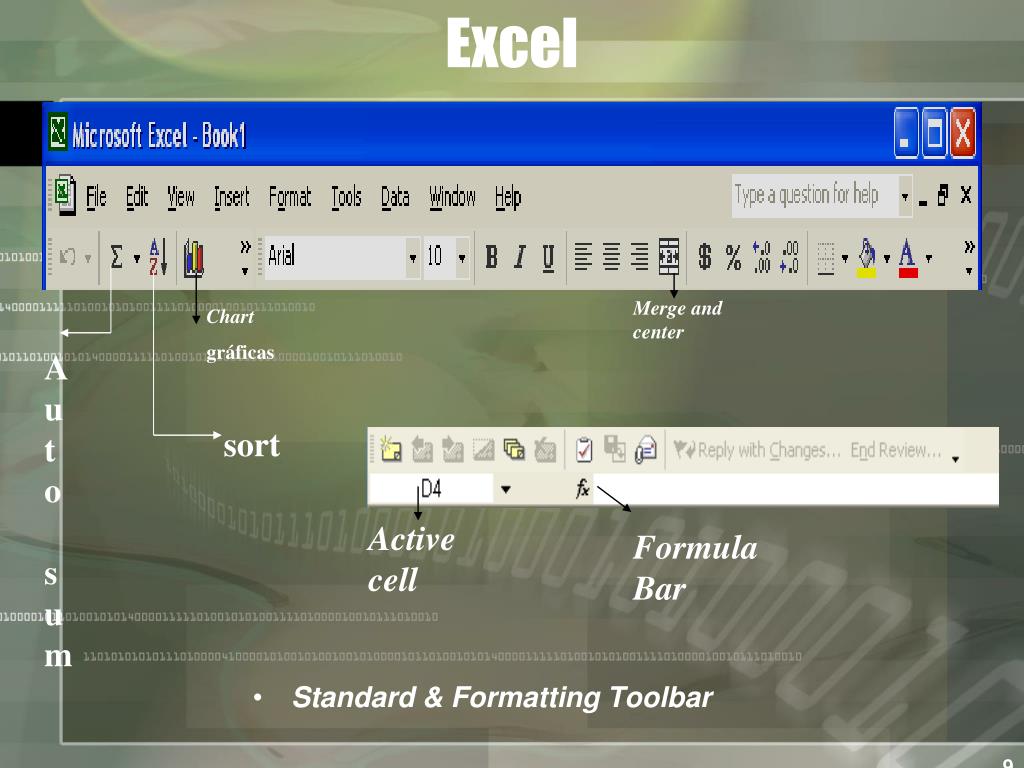Click the Send to Mail Recipient icon

click(646, 449)
